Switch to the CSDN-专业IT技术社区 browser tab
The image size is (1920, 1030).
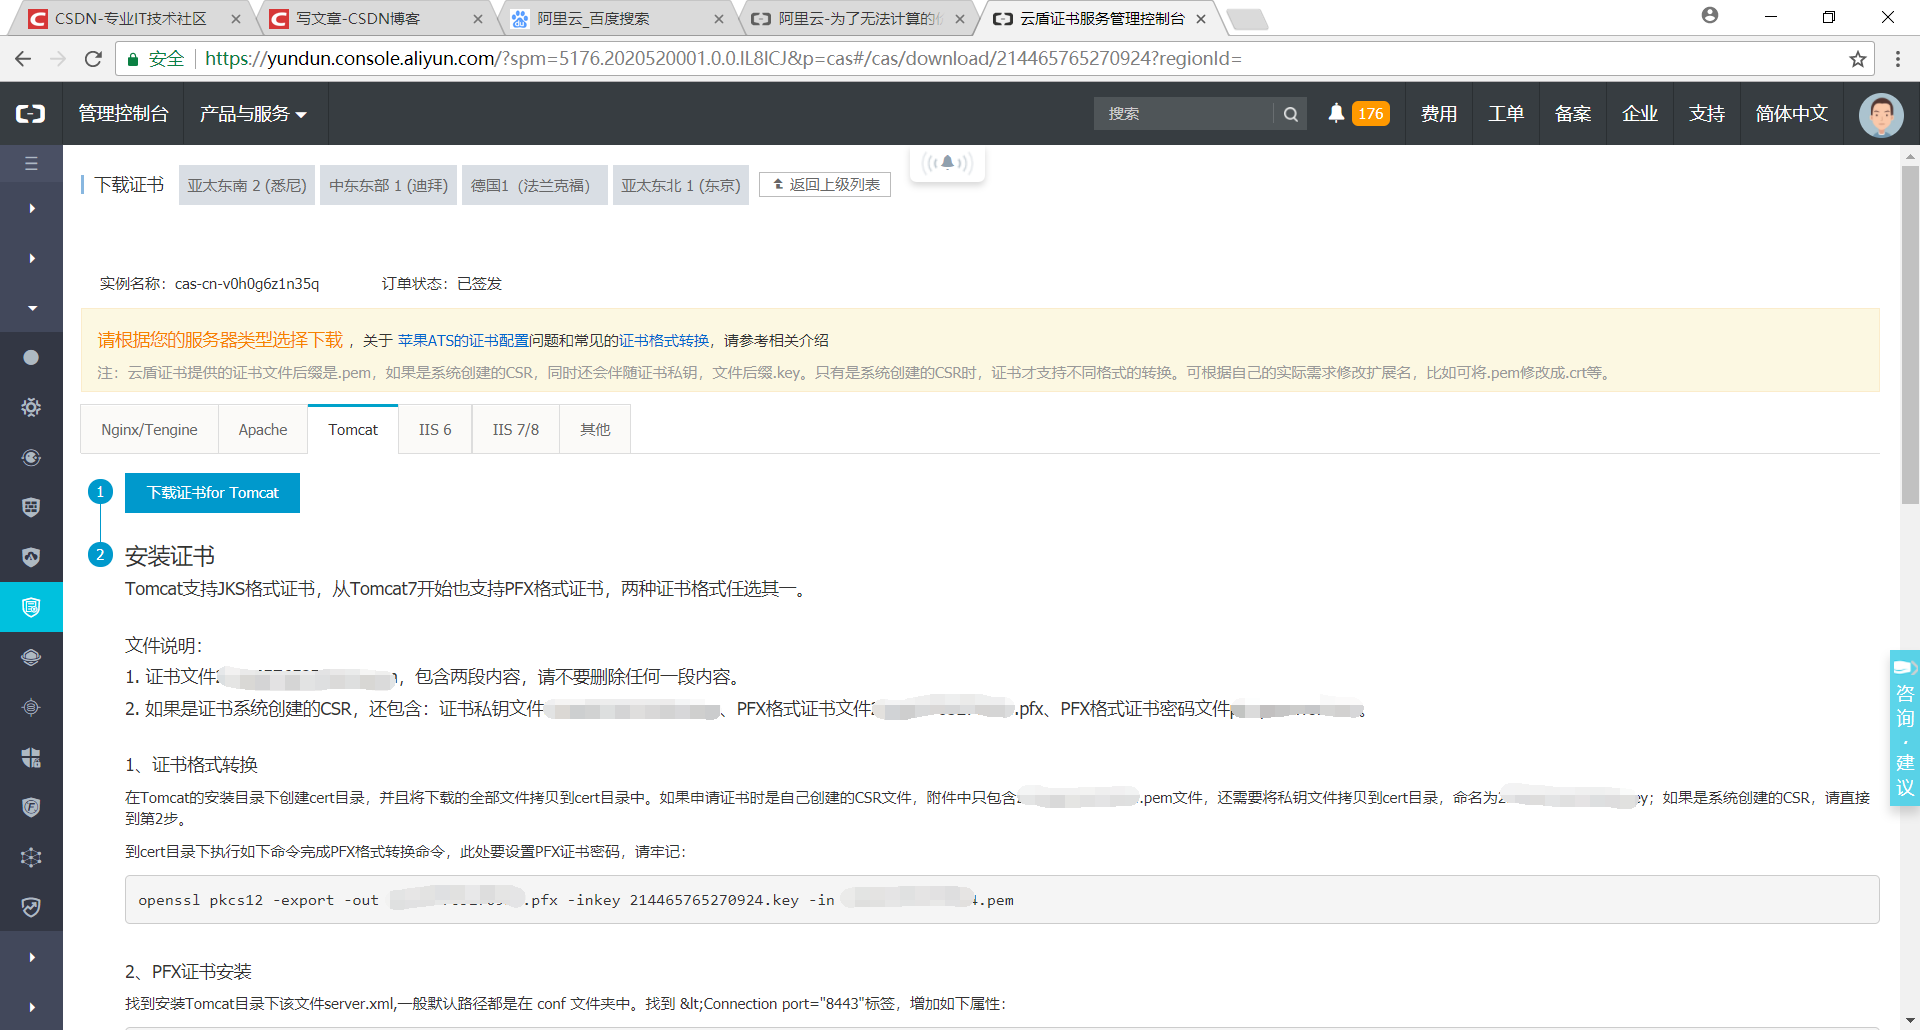(130, 18)
